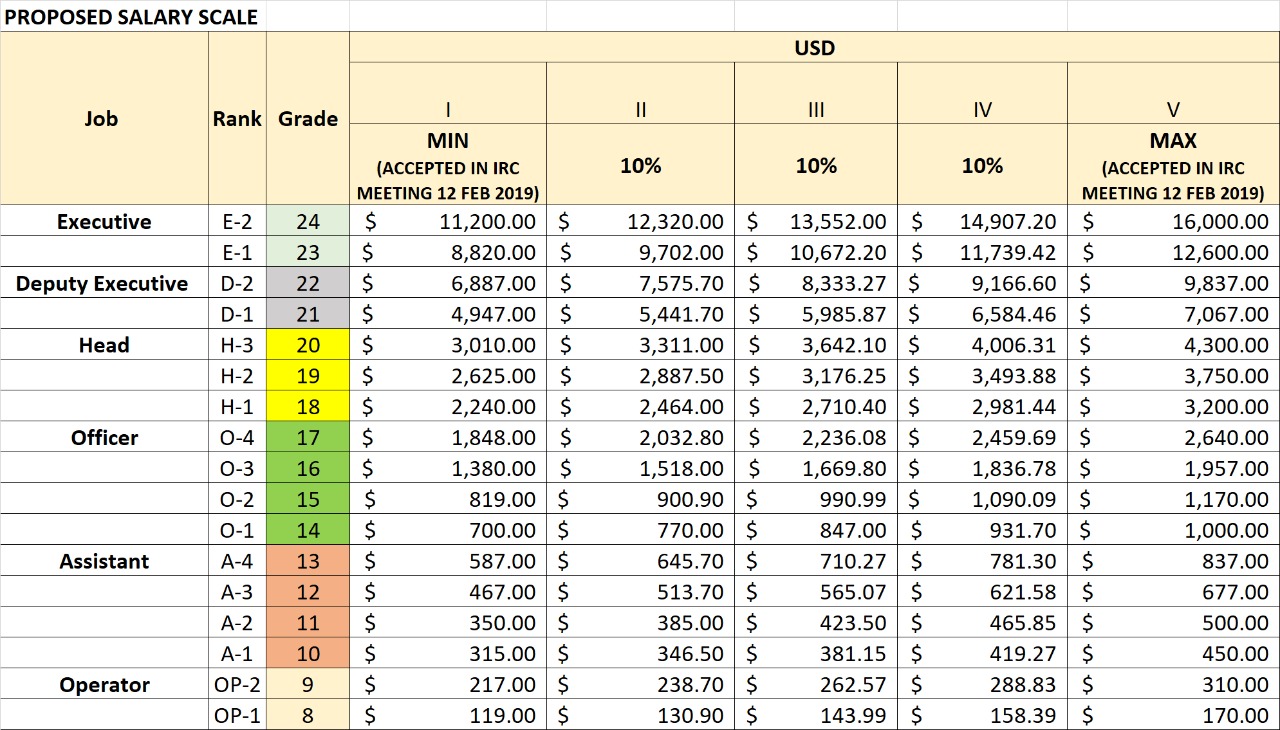Select the PROPOSED SALARY SCALE title cell
This screenshot has width=1280, height=730.
pos(132,17)
